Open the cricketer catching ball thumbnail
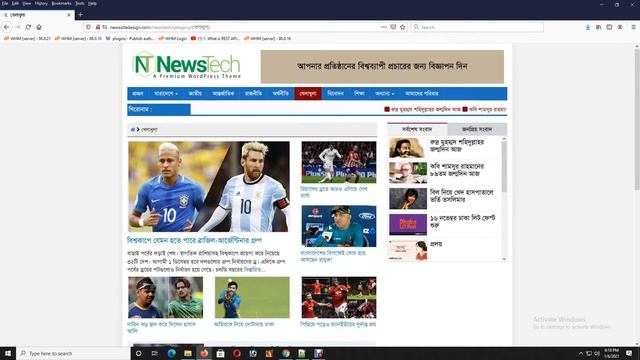This screenshot has width=640, height=360. (x=252, y=298)
